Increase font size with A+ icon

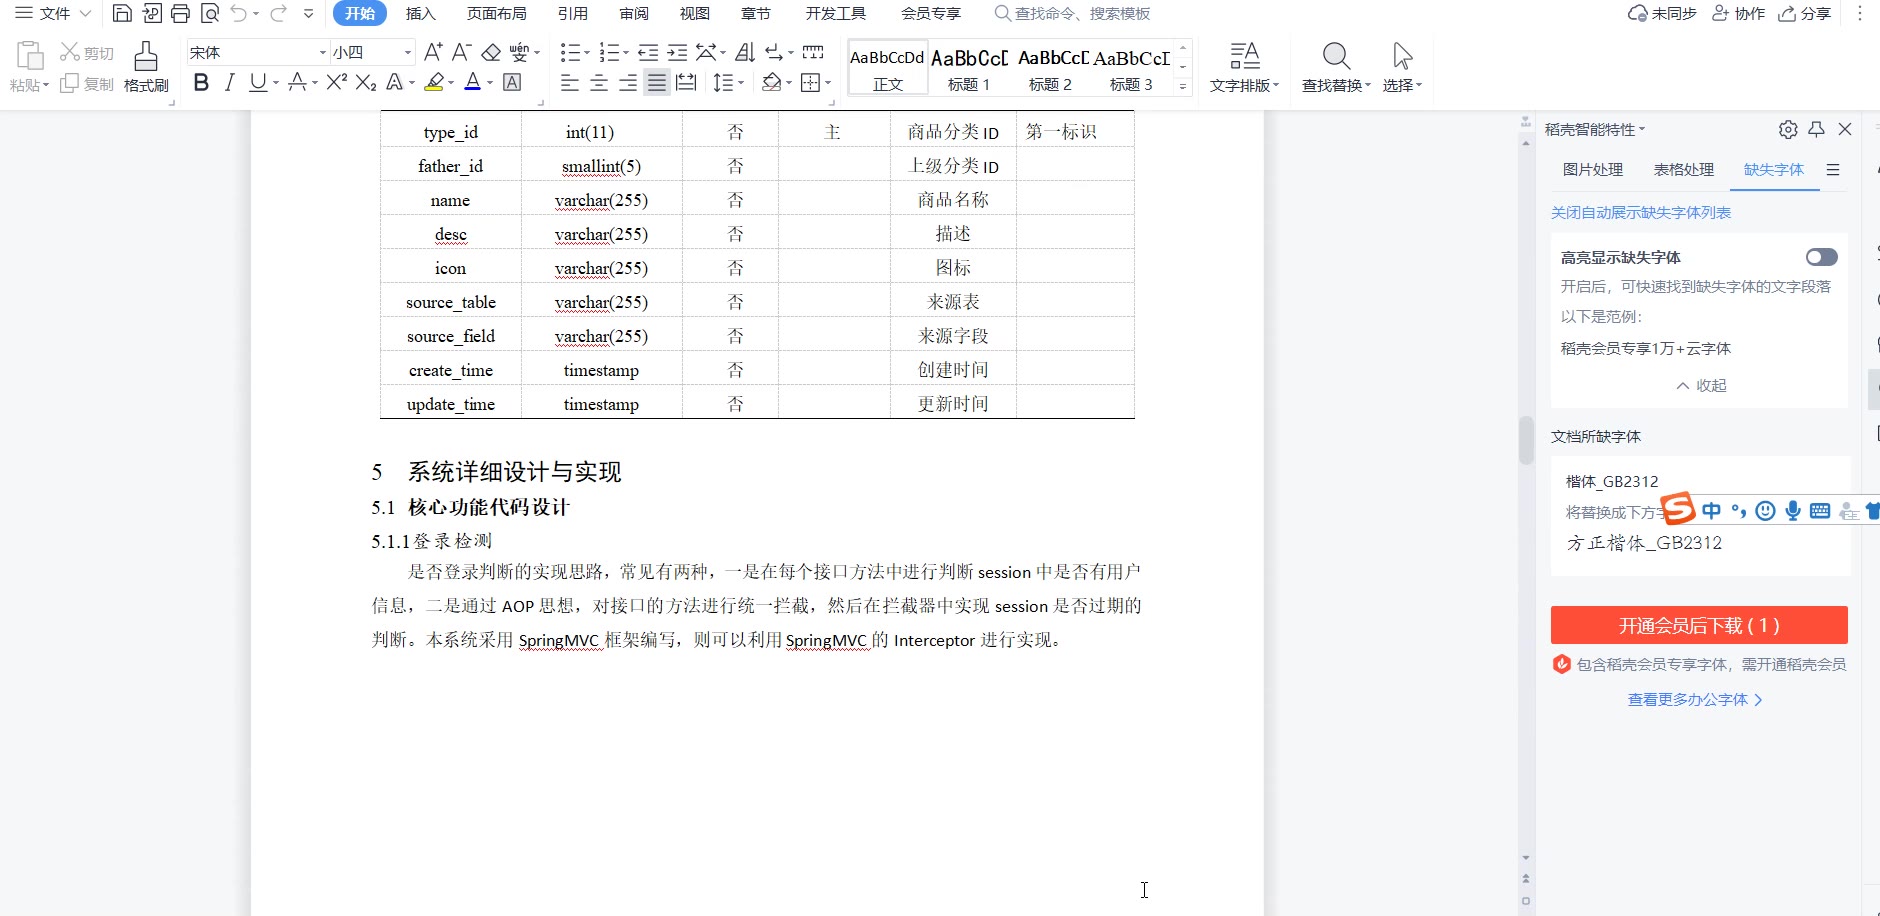click(433, 52)
